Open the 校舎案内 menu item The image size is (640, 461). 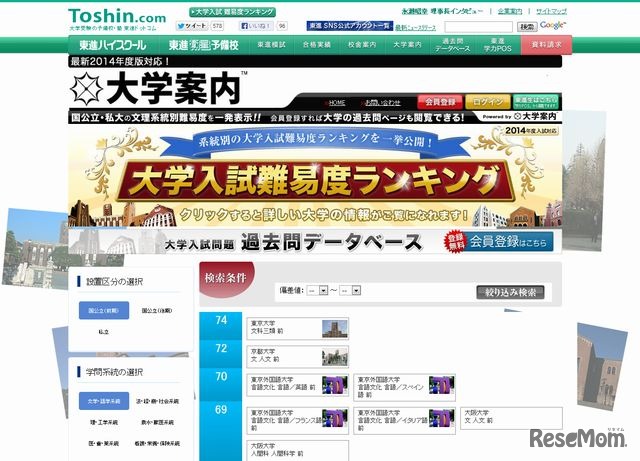(362, 45)
